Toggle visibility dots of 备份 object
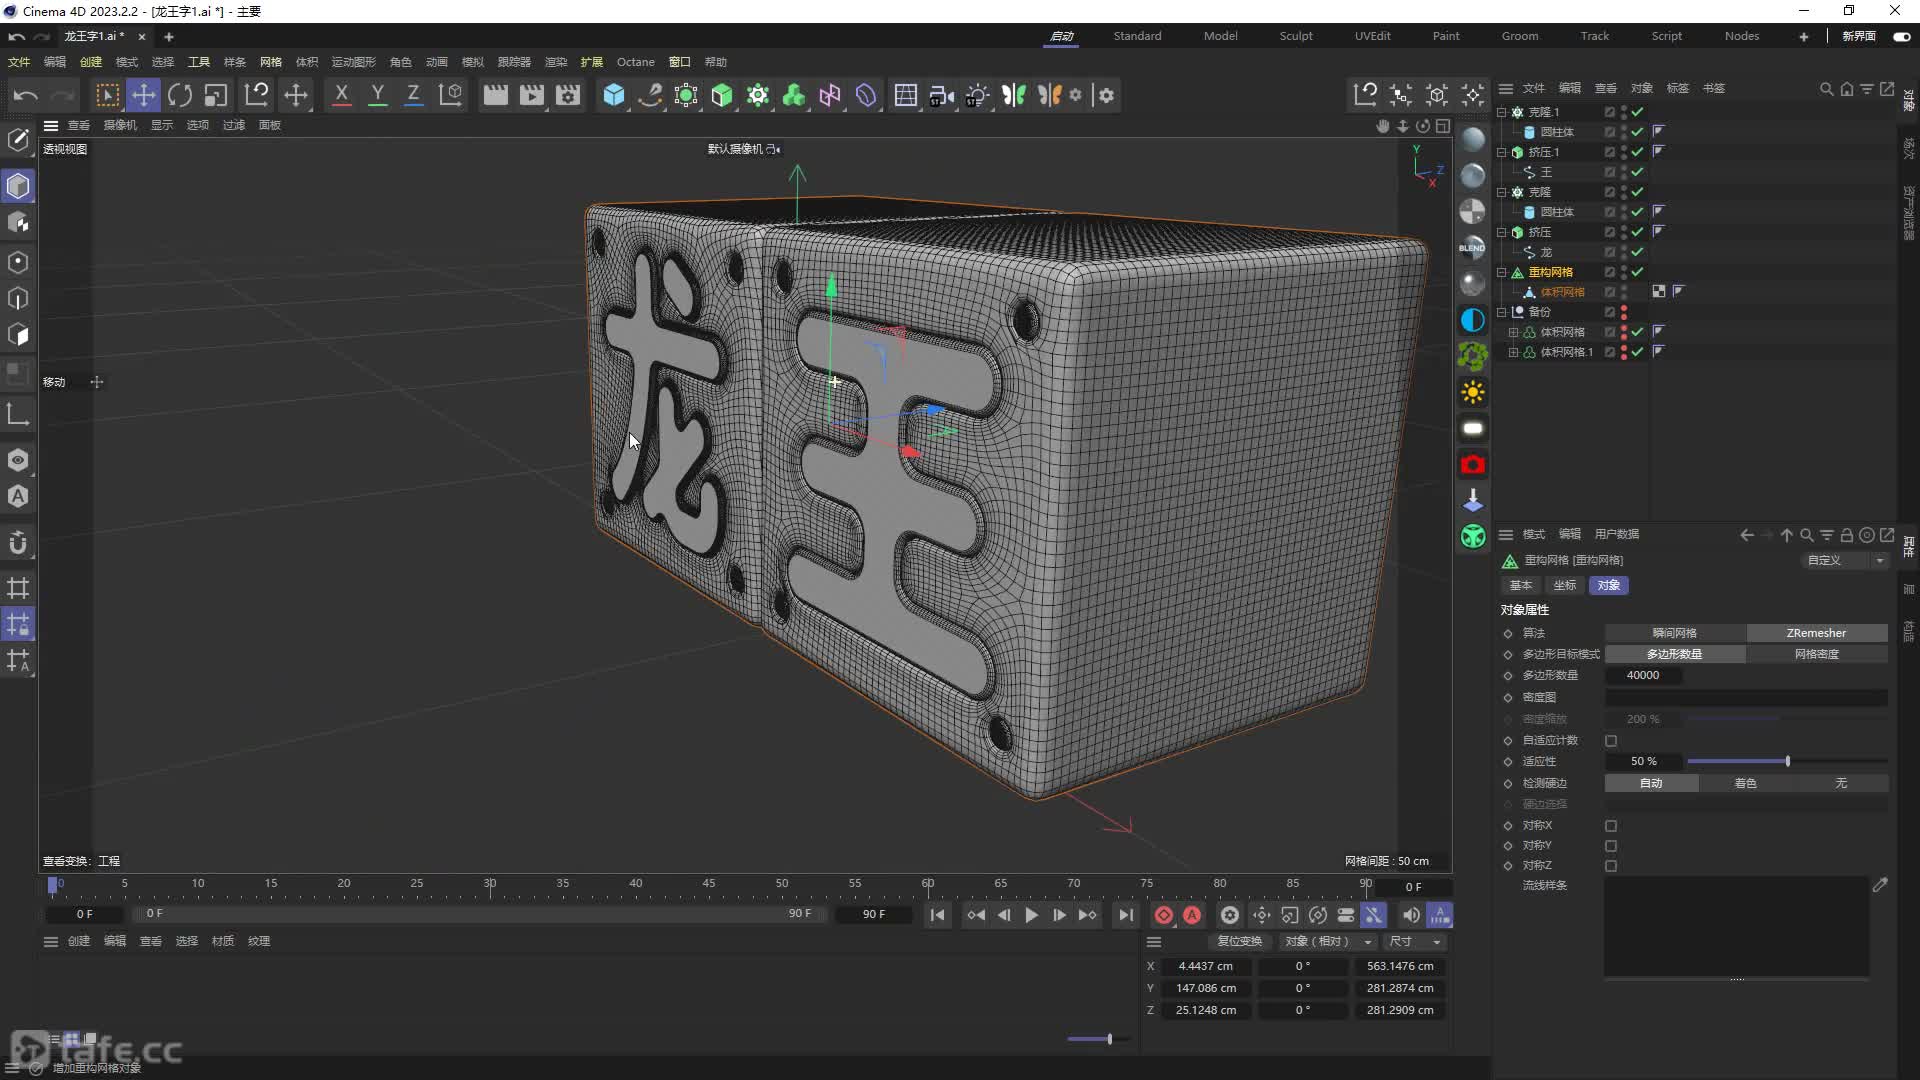This screenshot has height=1080, width=1920. [1624, 312]
